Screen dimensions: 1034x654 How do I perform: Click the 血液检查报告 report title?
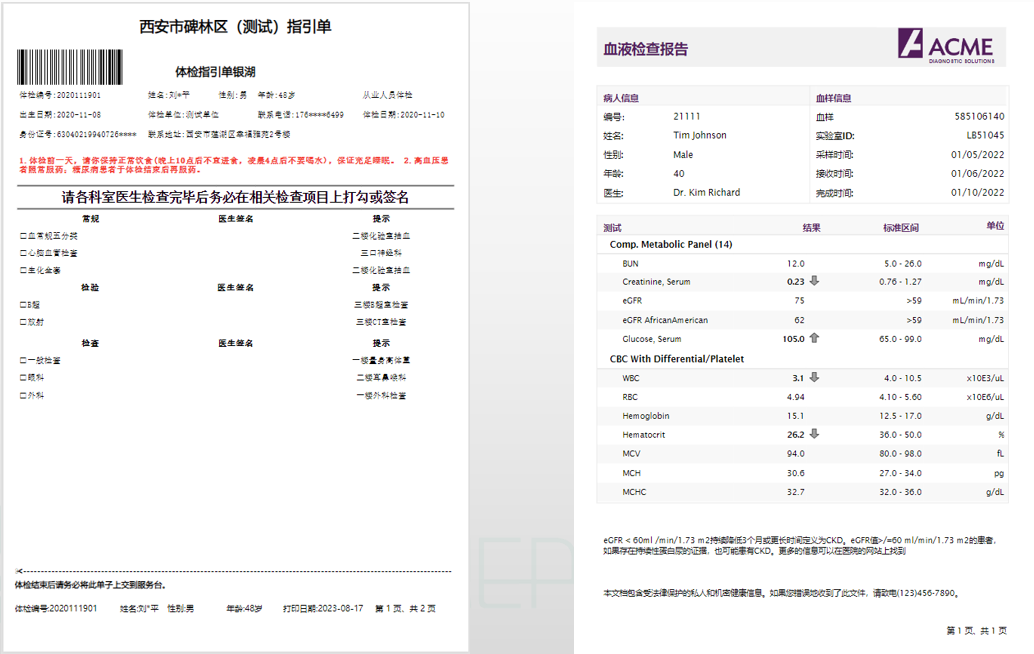646,49
